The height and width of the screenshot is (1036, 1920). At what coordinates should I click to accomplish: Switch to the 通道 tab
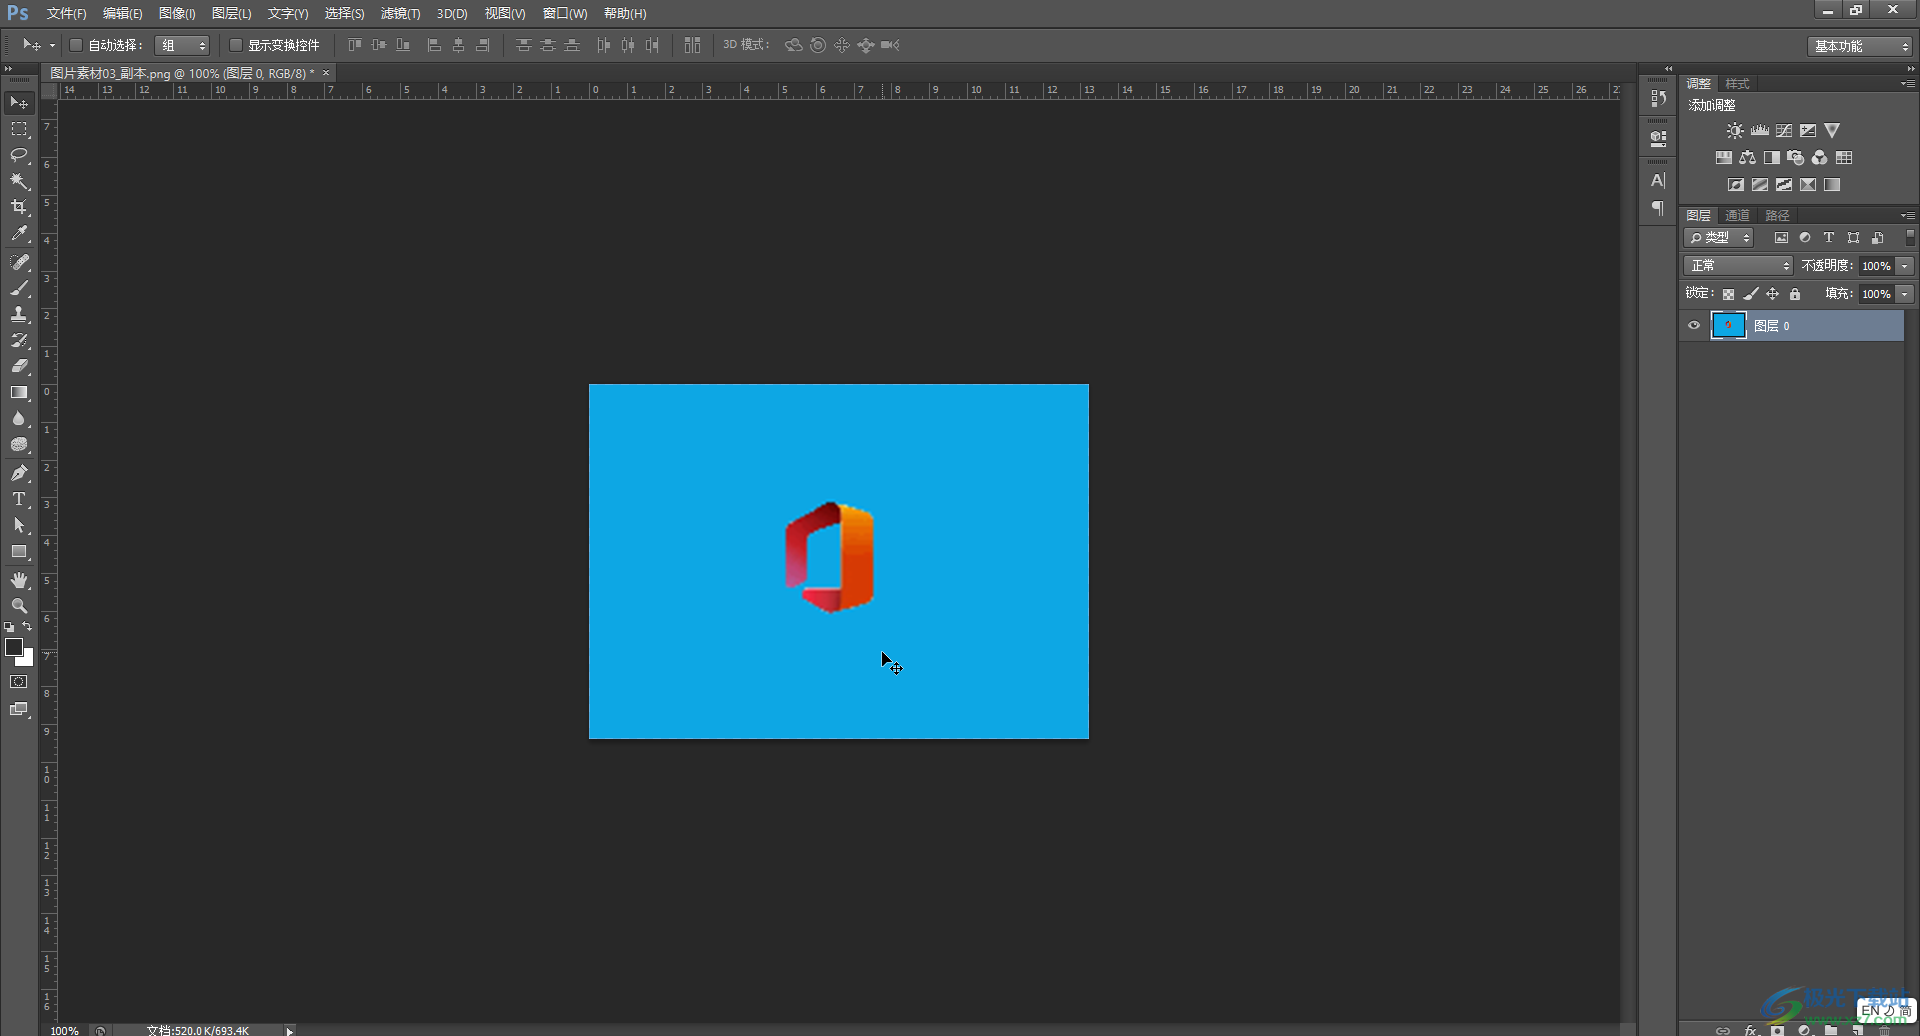(x=1737, y=216)
